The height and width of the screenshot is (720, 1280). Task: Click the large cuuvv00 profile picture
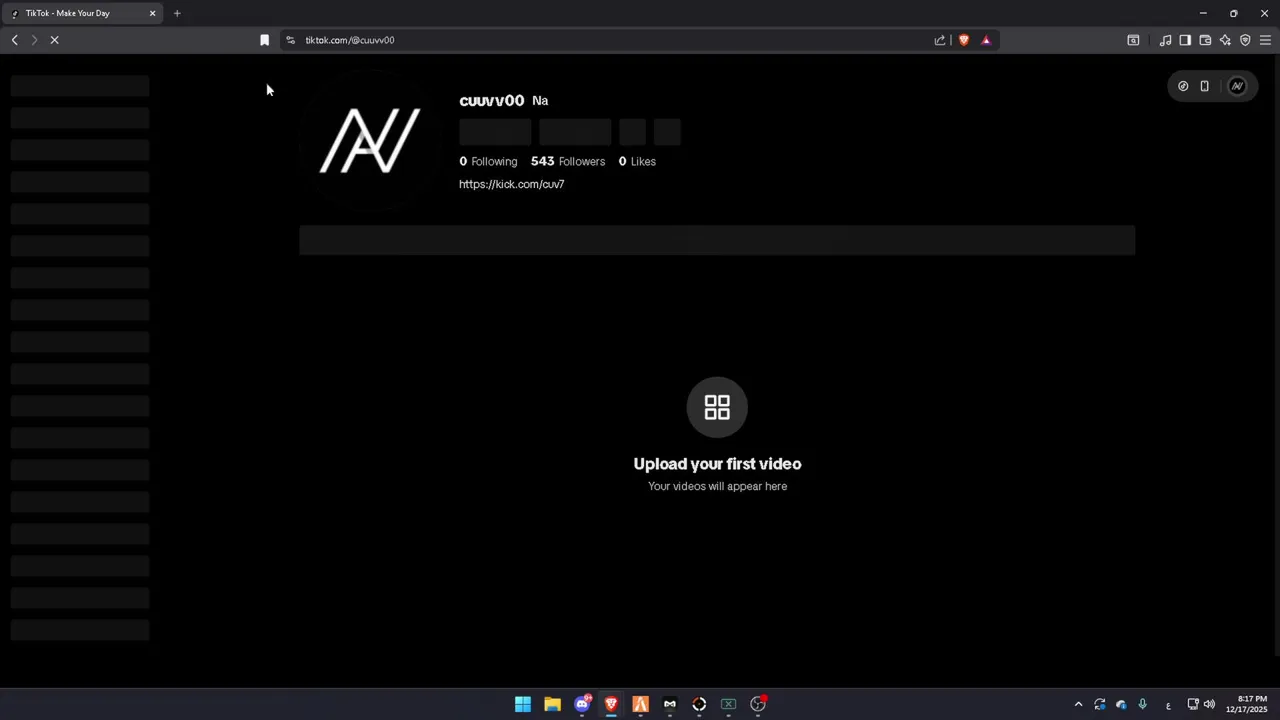pos(369,141)
